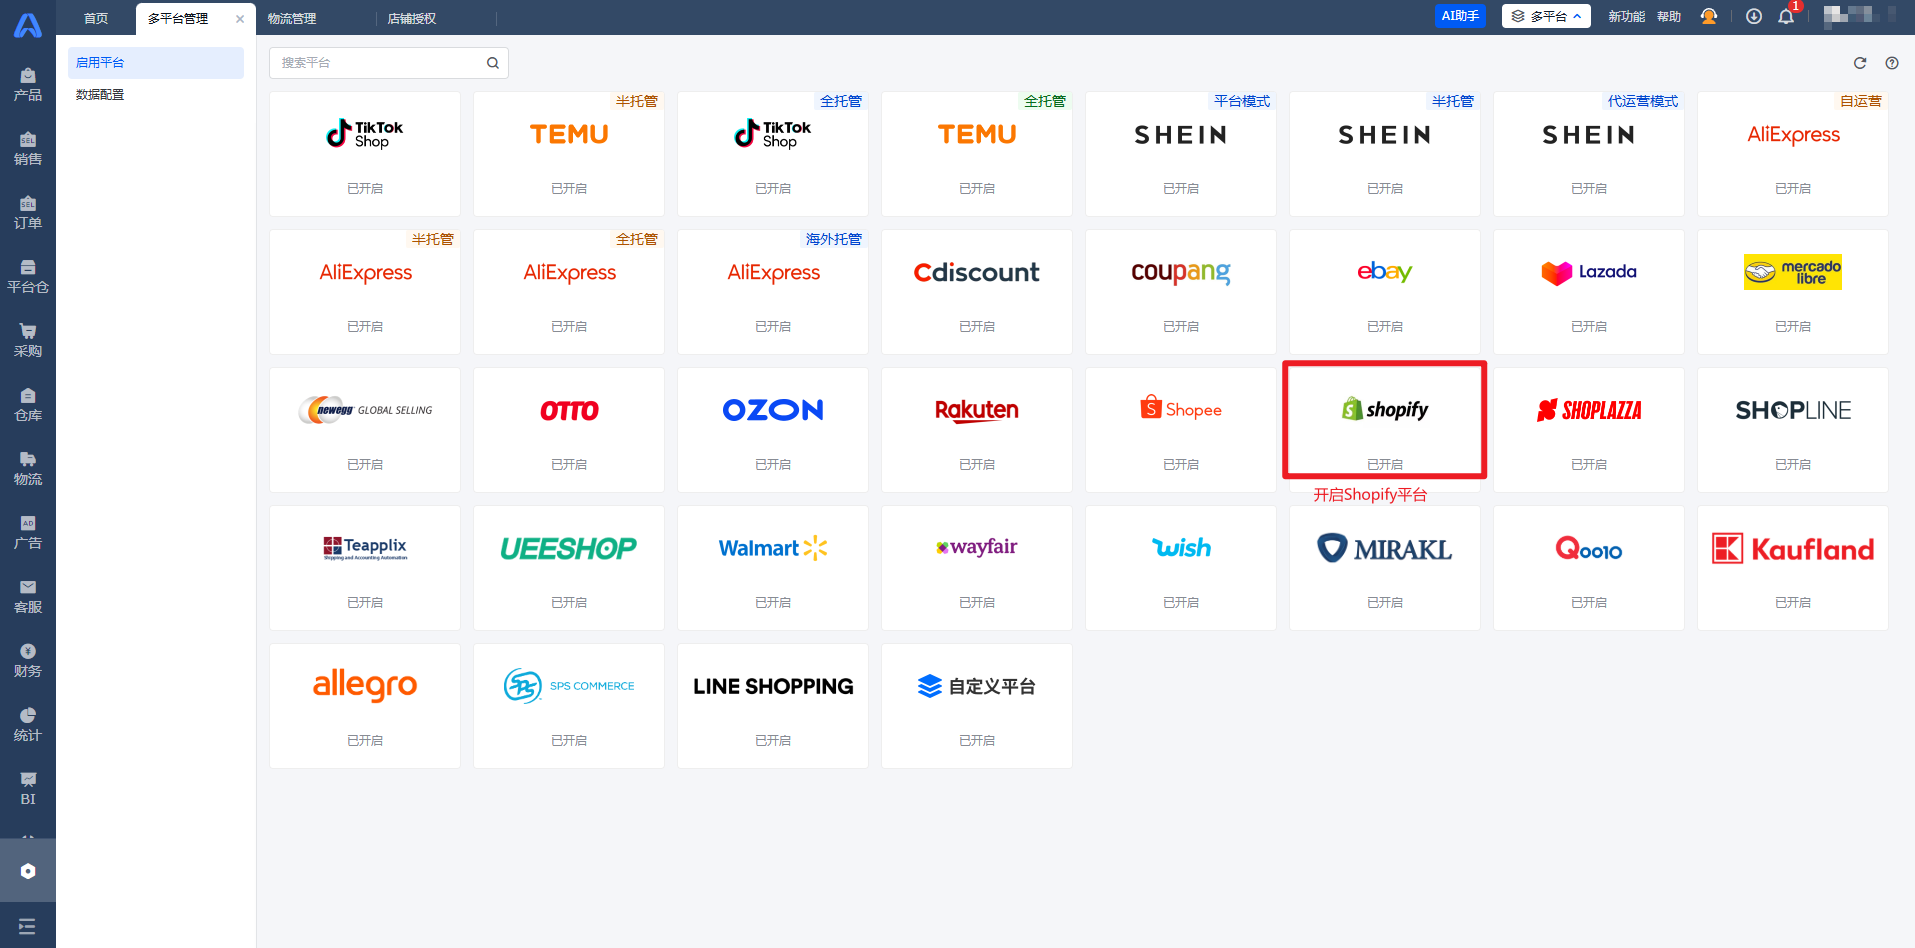Select the OZON platform card
Viewport: 1915px width, 948px height.
pyautogui.click(x=773, y=430)
